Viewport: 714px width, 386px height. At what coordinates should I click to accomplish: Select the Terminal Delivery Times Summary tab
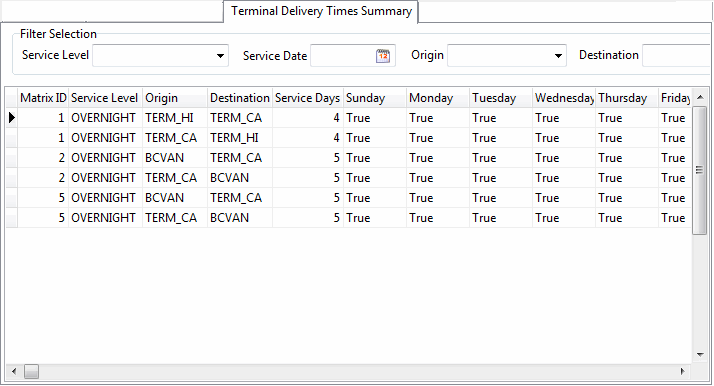pyautogui.click(x=321, y=11)
